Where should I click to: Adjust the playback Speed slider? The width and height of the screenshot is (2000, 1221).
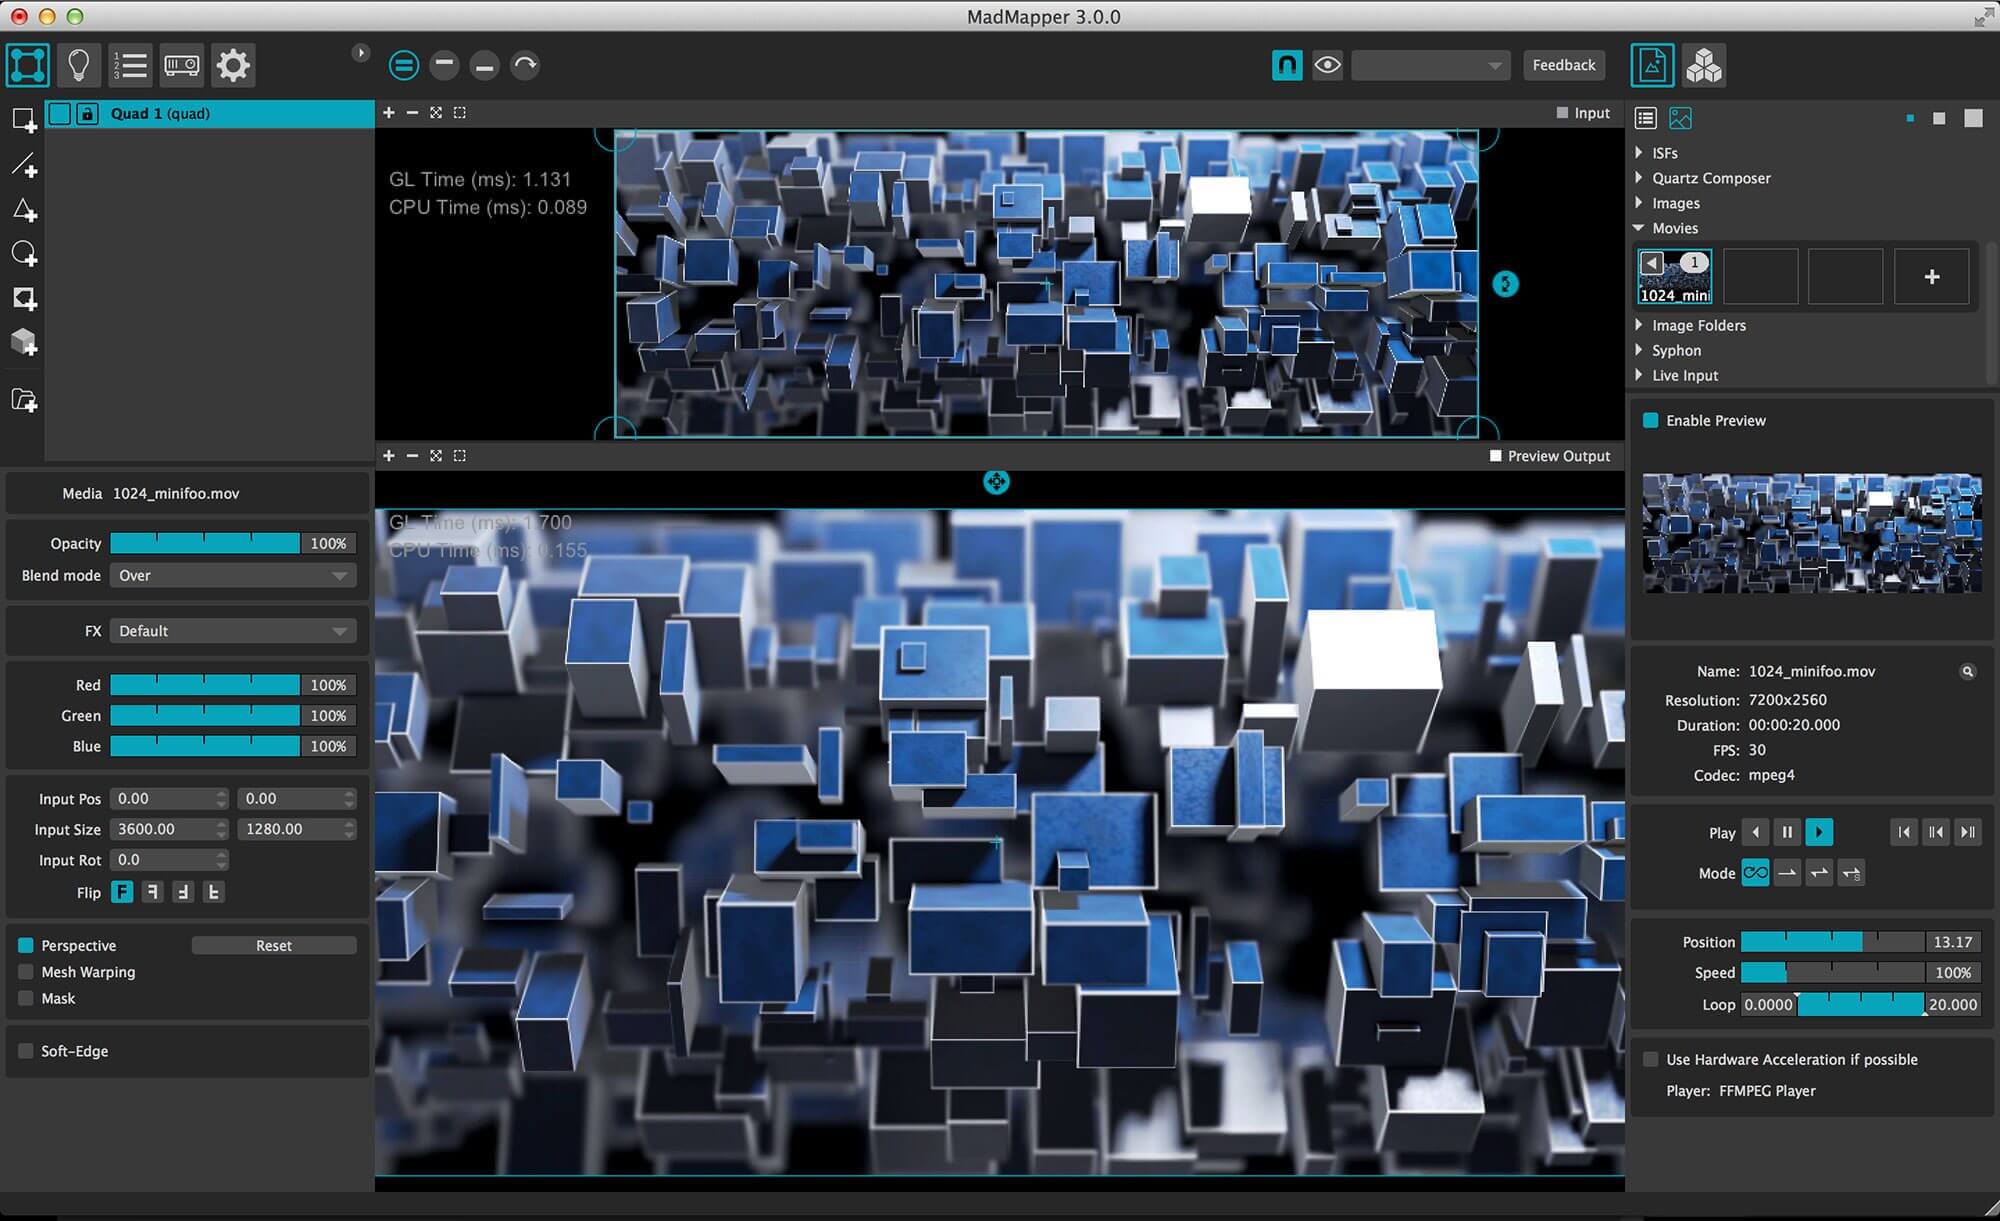1833,973
